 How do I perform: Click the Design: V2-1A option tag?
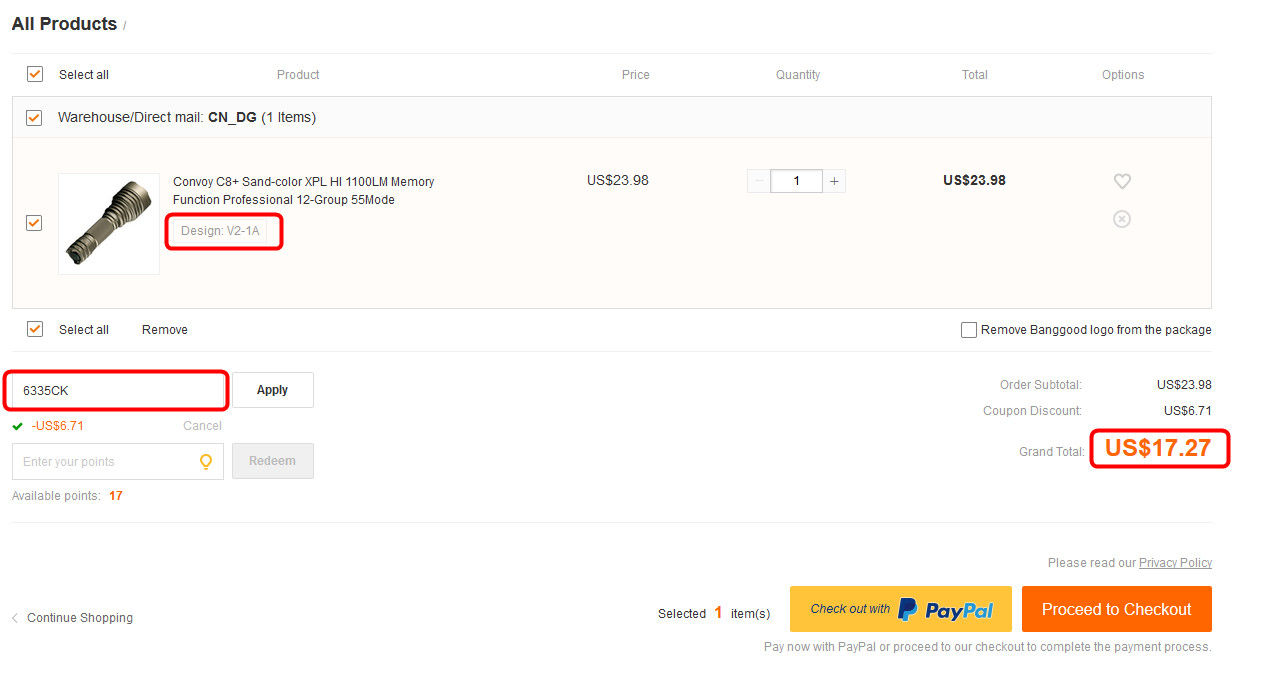coord(220,231)
